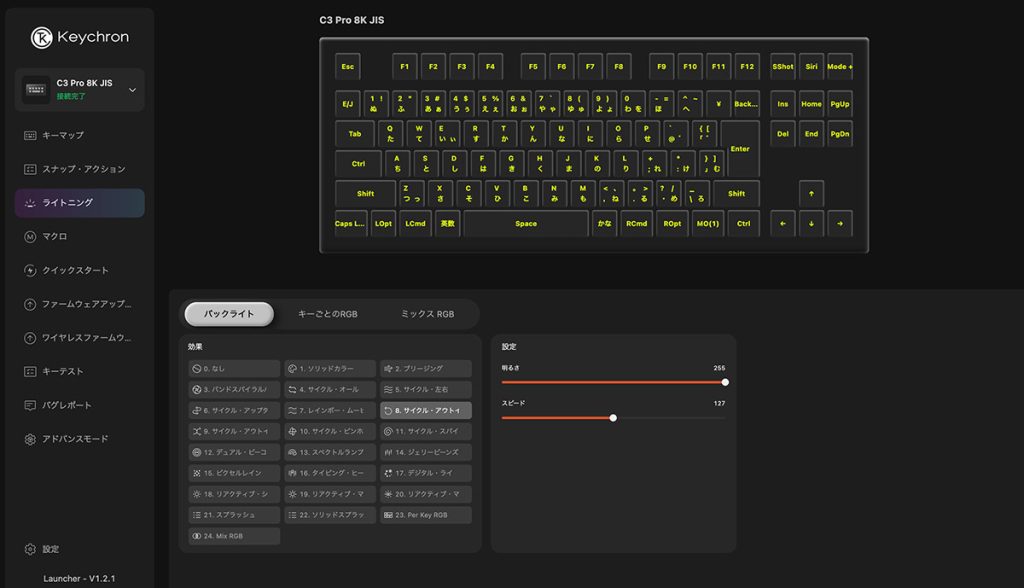Select effect 2. ブリージング
Image resolution: width=1024 pixels, height=588 pixels.
coord(426,369)
